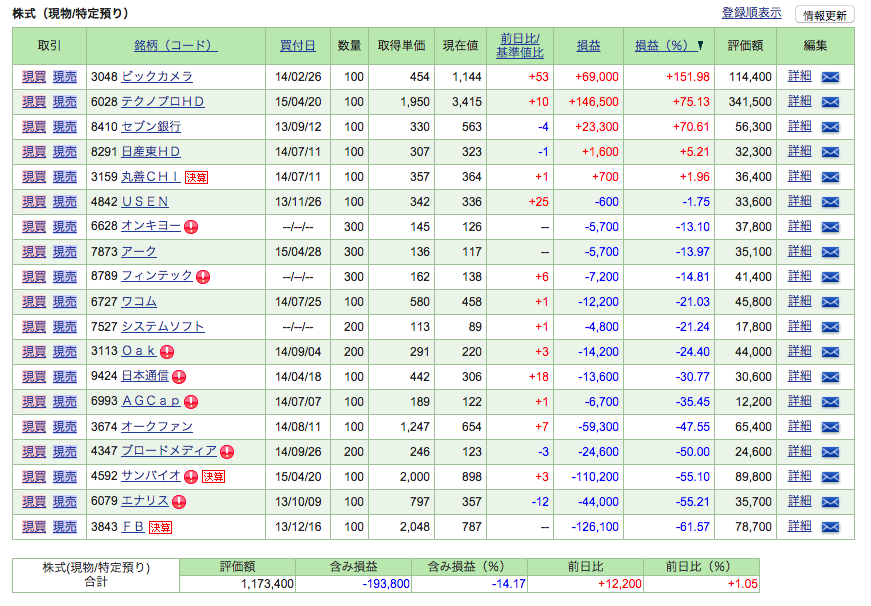Click the red alert icon beside オンキヨー
871x606 pixels.
tap(191, 227)
